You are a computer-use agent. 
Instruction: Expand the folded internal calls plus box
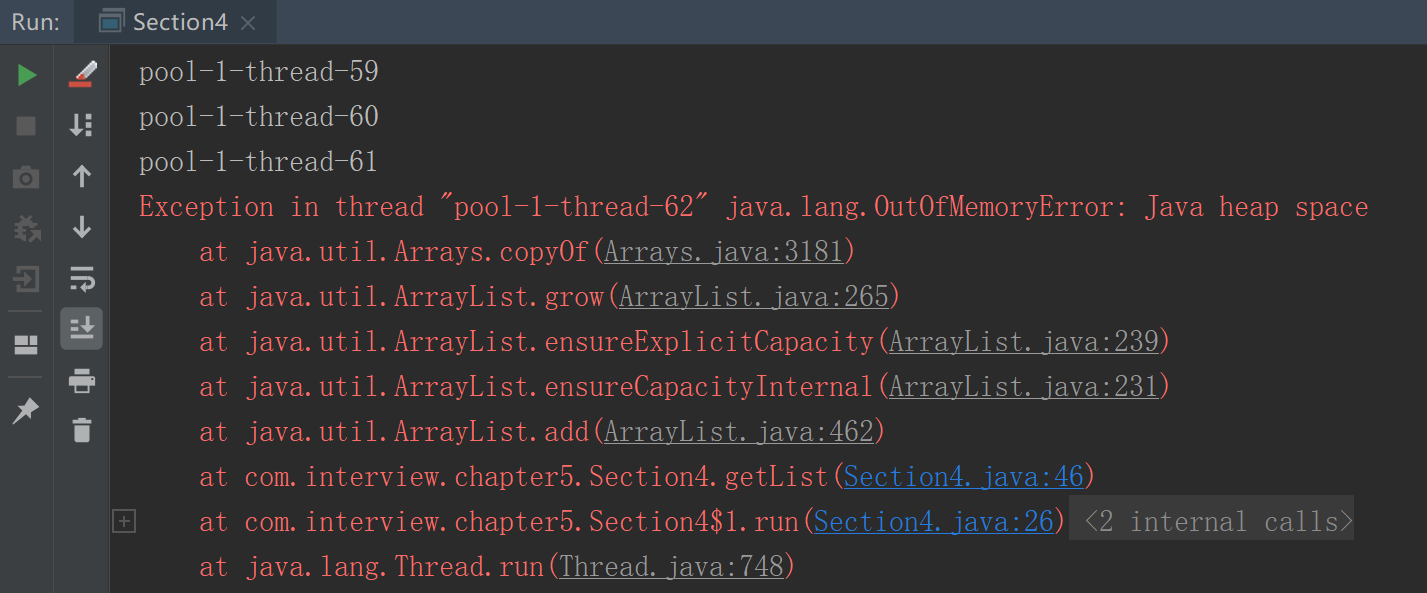[x=124, y=521]
